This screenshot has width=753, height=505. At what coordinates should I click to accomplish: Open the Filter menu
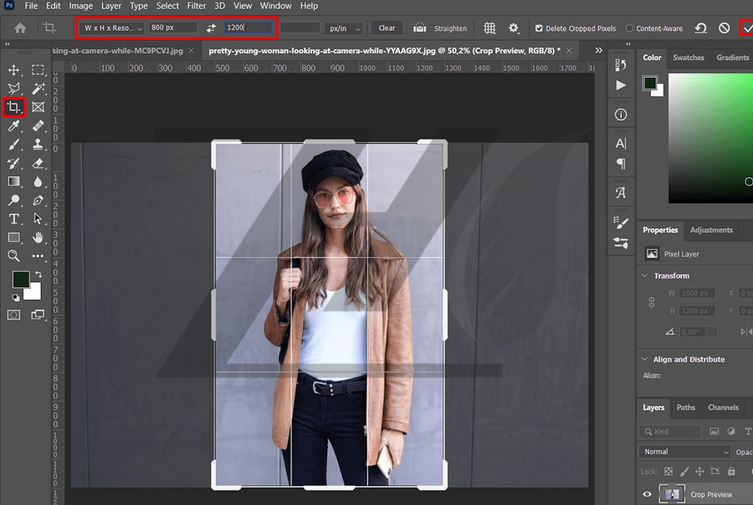point(196,6)
